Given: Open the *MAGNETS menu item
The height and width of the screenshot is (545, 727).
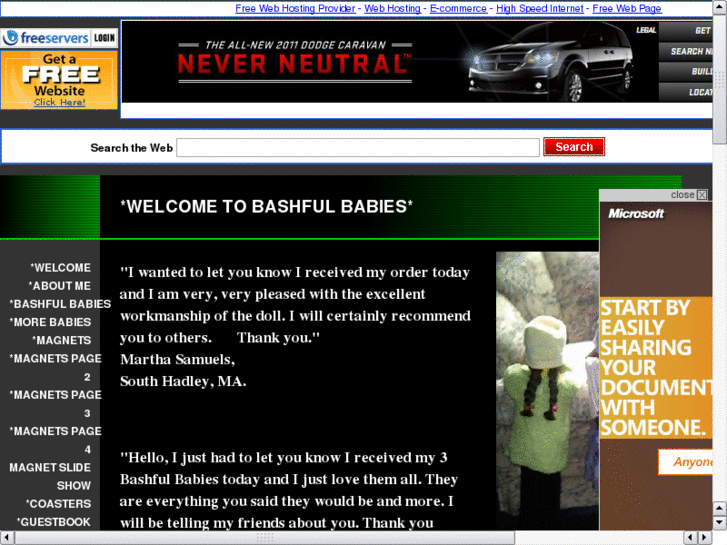Looking at the screenshot, I should pyautogui.click(x=61, y=340).
